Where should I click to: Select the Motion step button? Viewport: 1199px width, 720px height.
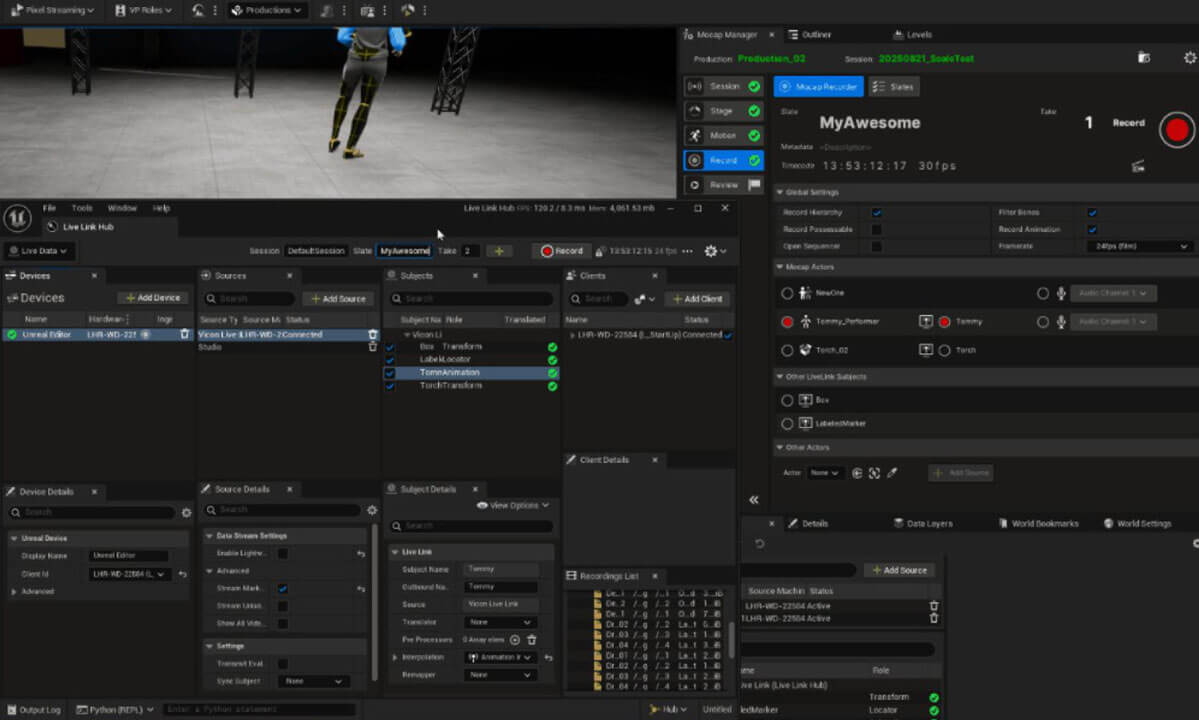(723, 135)
